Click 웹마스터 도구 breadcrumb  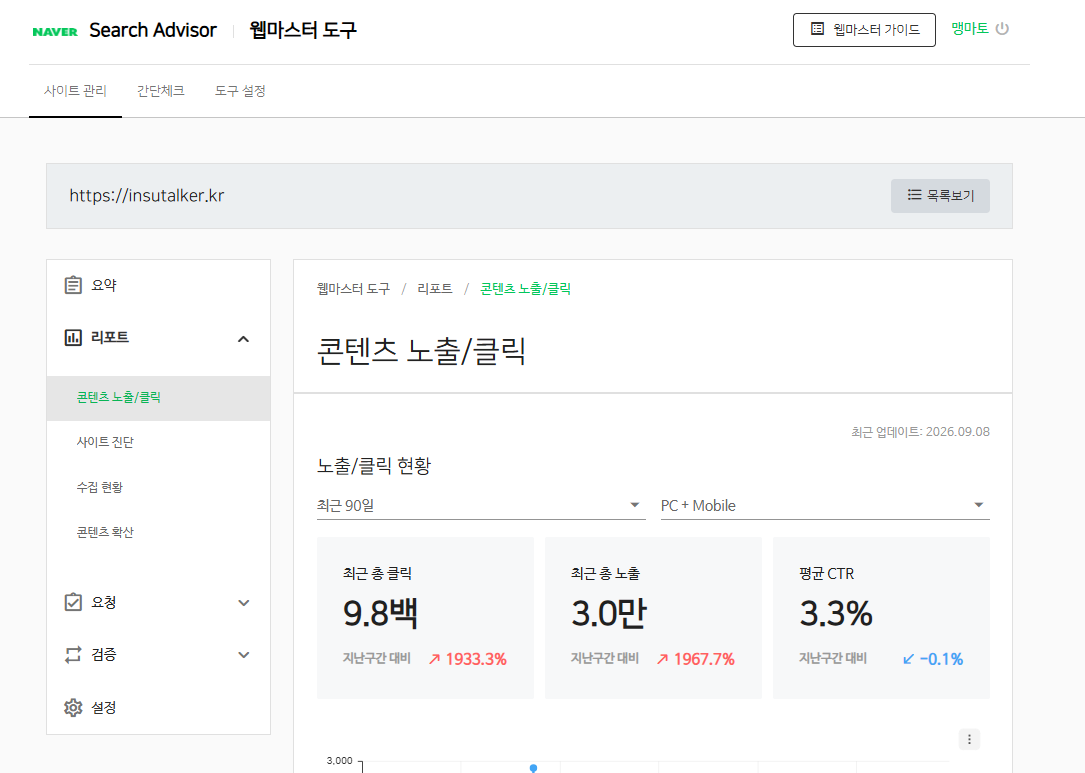354,289
